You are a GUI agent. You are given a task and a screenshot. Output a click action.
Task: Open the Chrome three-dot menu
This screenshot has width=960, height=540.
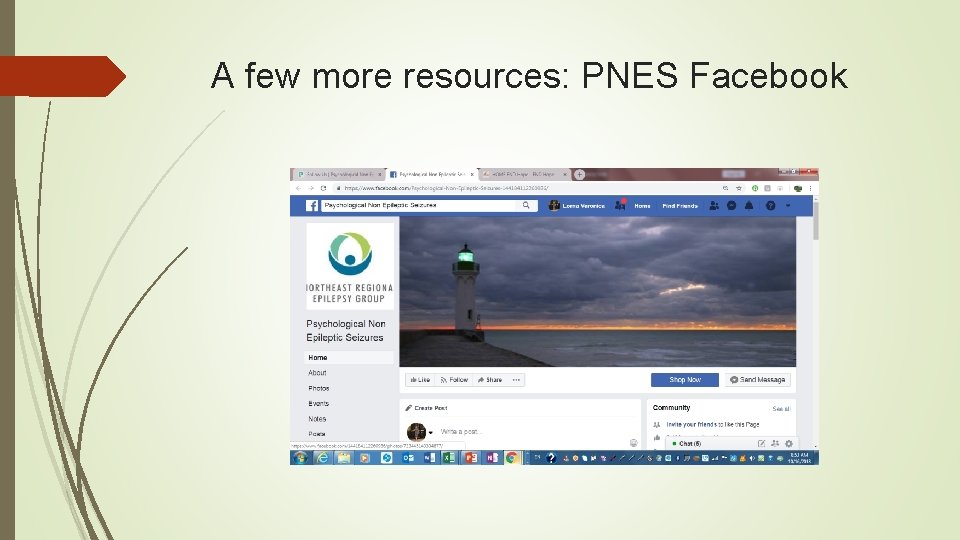[x=811, y=189]
